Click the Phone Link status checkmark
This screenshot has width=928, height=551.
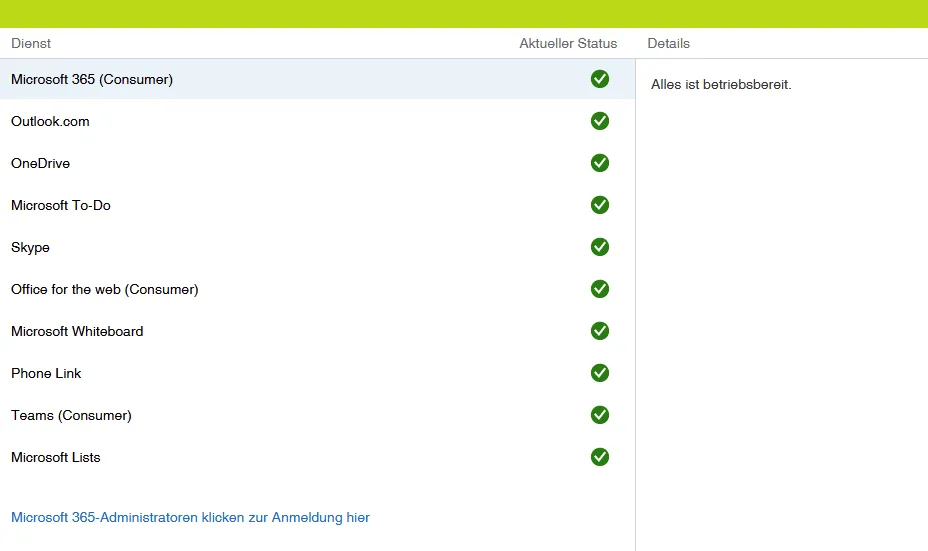pyautogui.click(x=600, y=373)
